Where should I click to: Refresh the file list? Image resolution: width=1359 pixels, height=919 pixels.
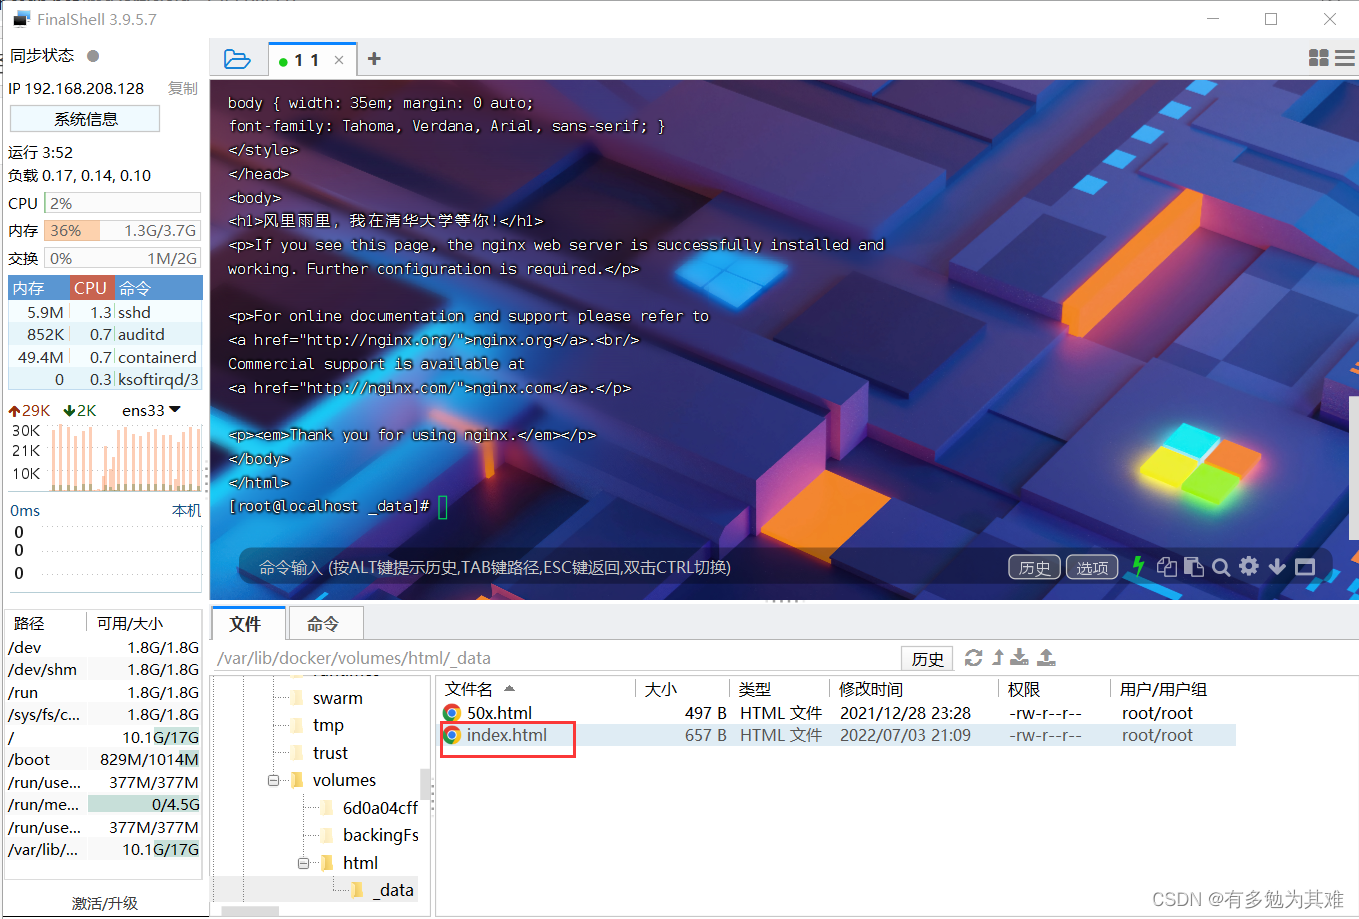coord(973,657)
